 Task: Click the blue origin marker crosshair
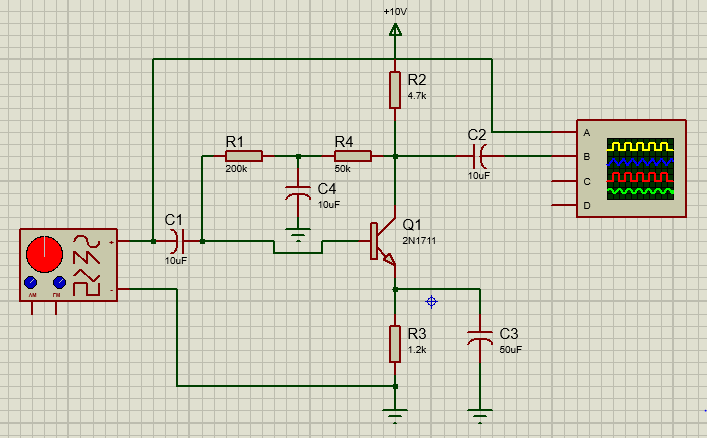tap(432, 301)
